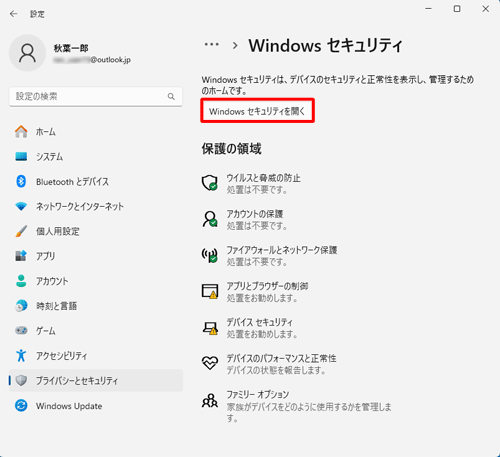Open アカウント settings category
This screenshot has height=457, width=500.
(96, 281)
